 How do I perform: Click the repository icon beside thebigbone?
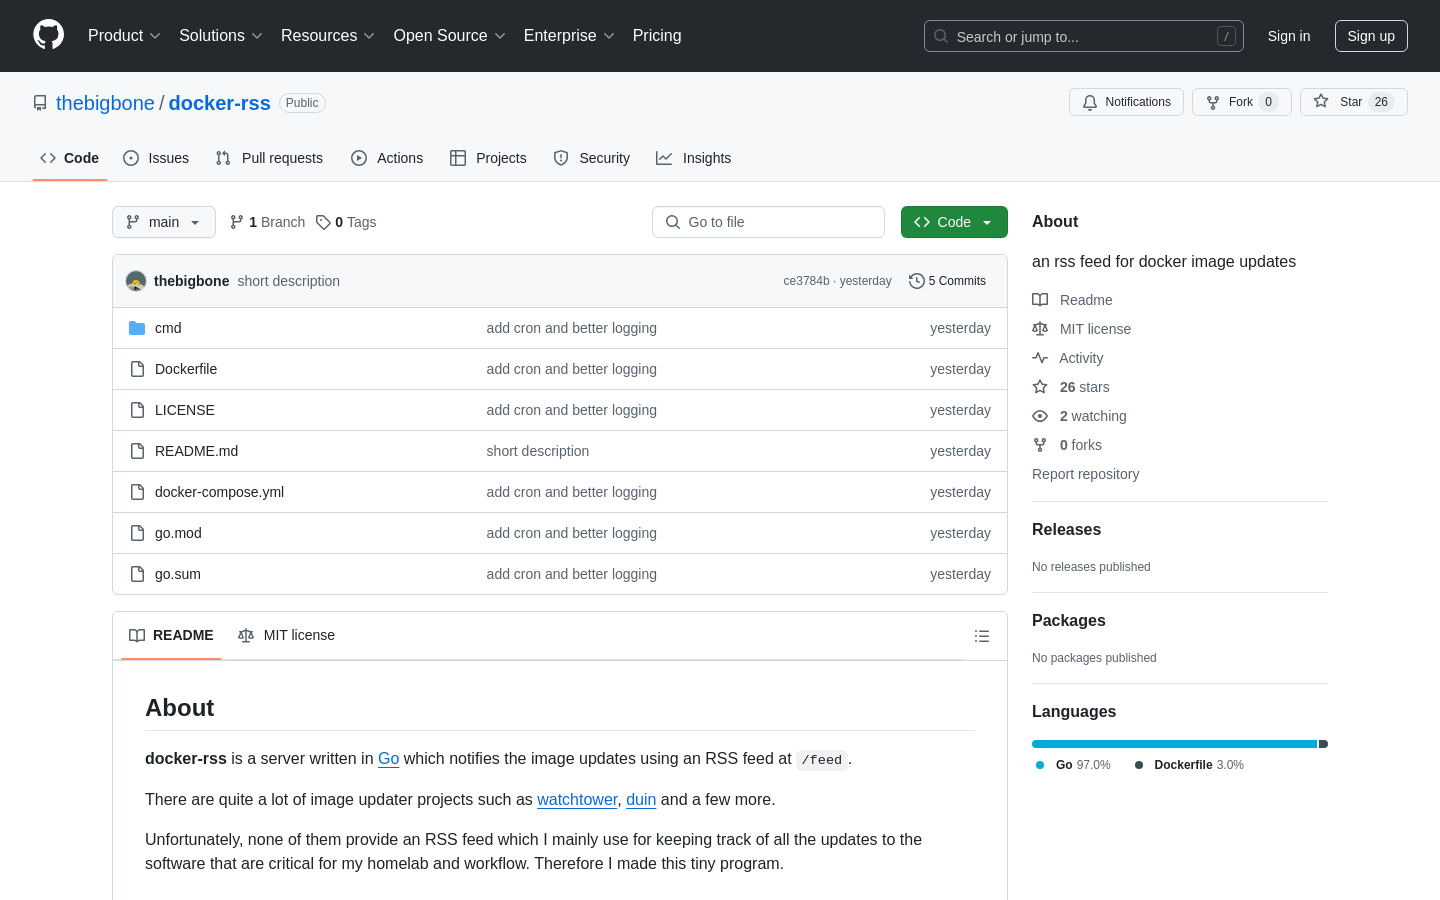pyautogui.click(x=40, y=103)
